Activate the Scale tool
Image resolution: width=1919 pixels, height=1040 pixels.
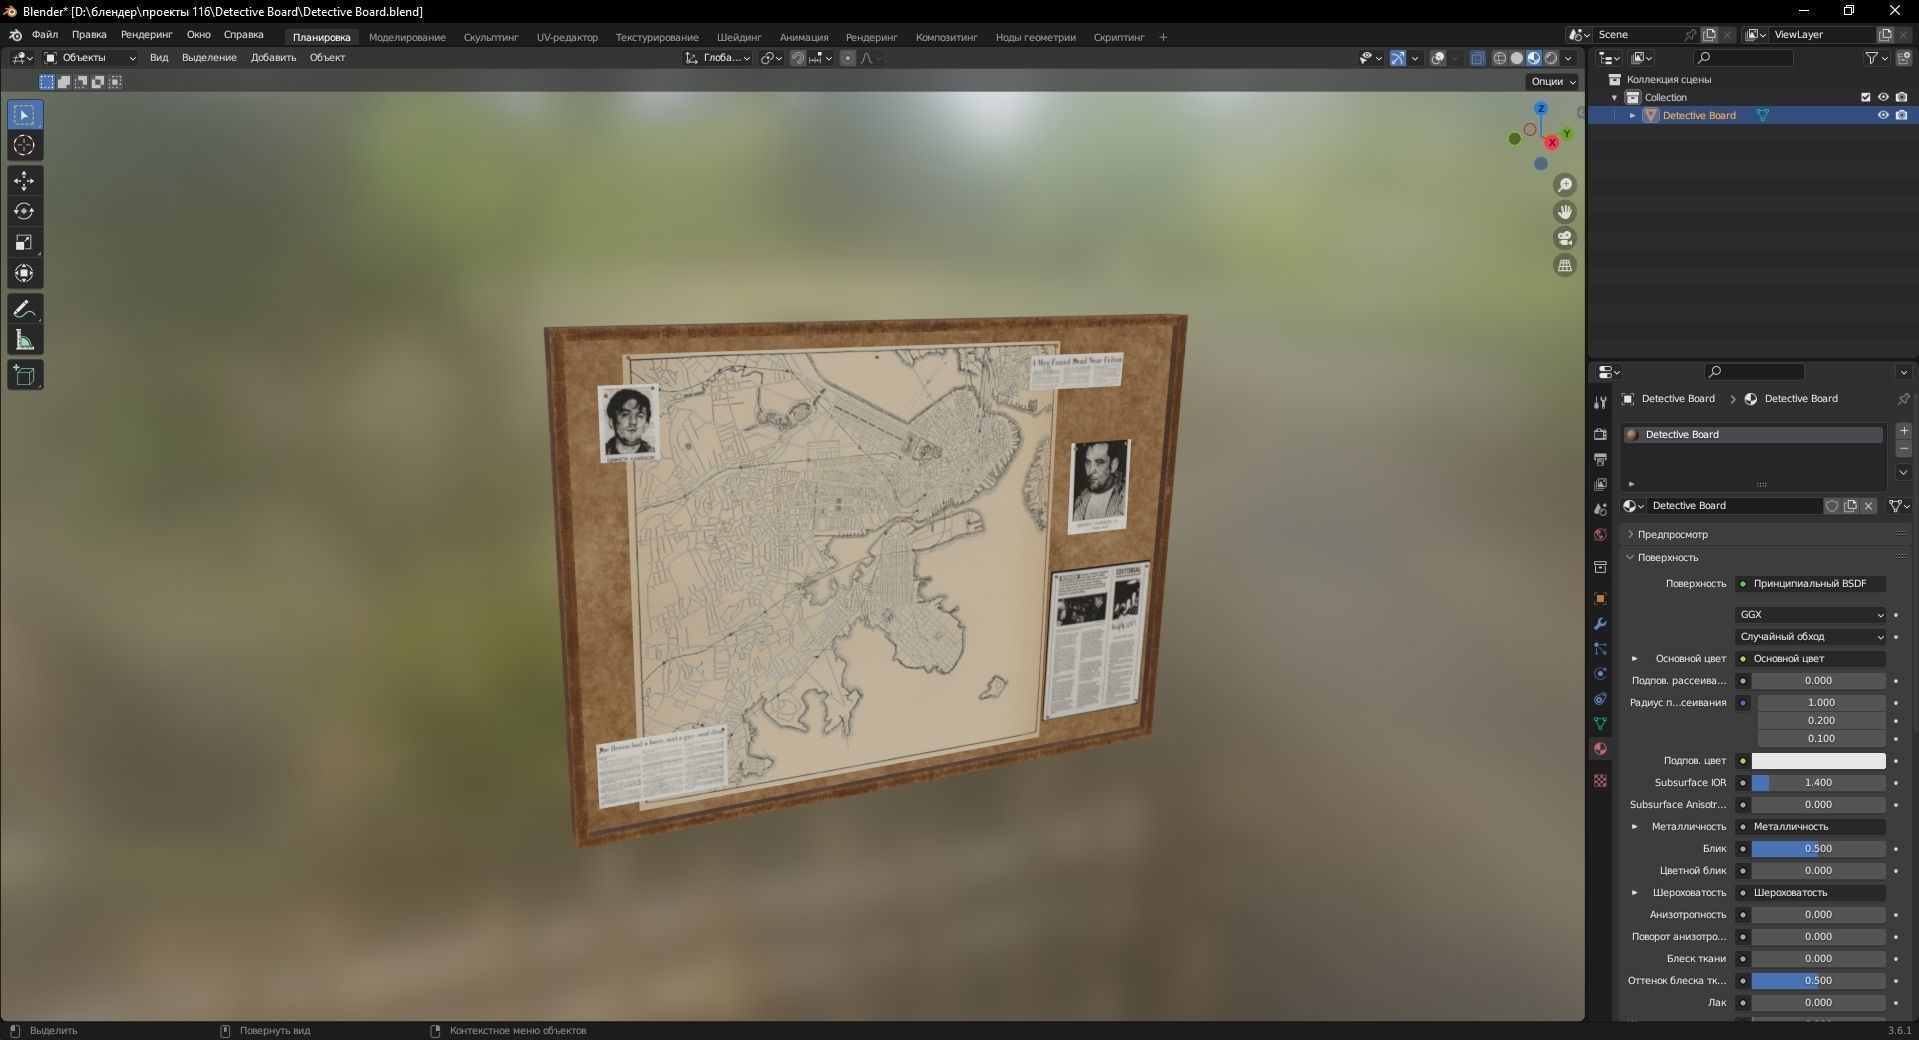(24, 242)
